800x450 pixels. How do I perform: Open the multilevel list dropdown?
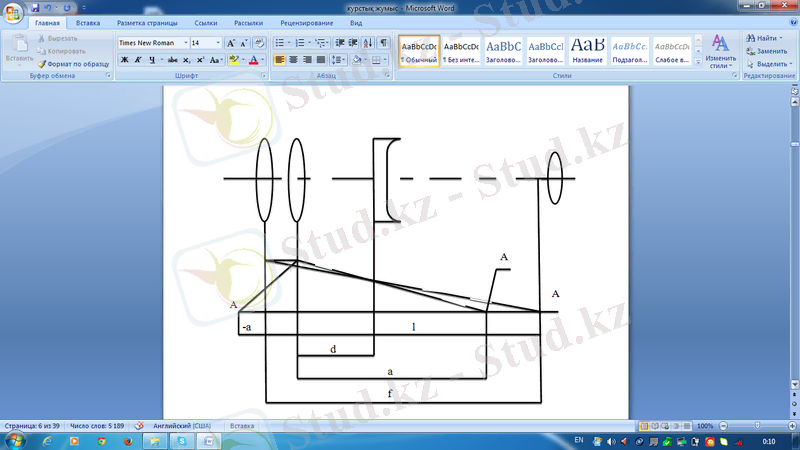[327, 43]
